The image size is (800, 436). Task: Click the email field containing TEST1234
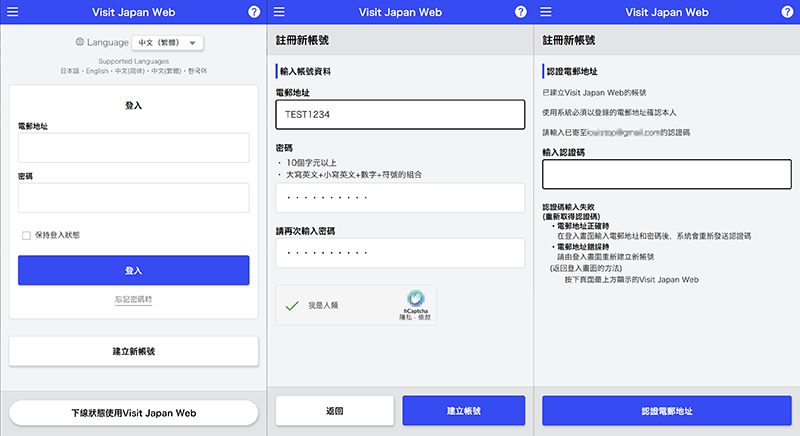point(401,114)
